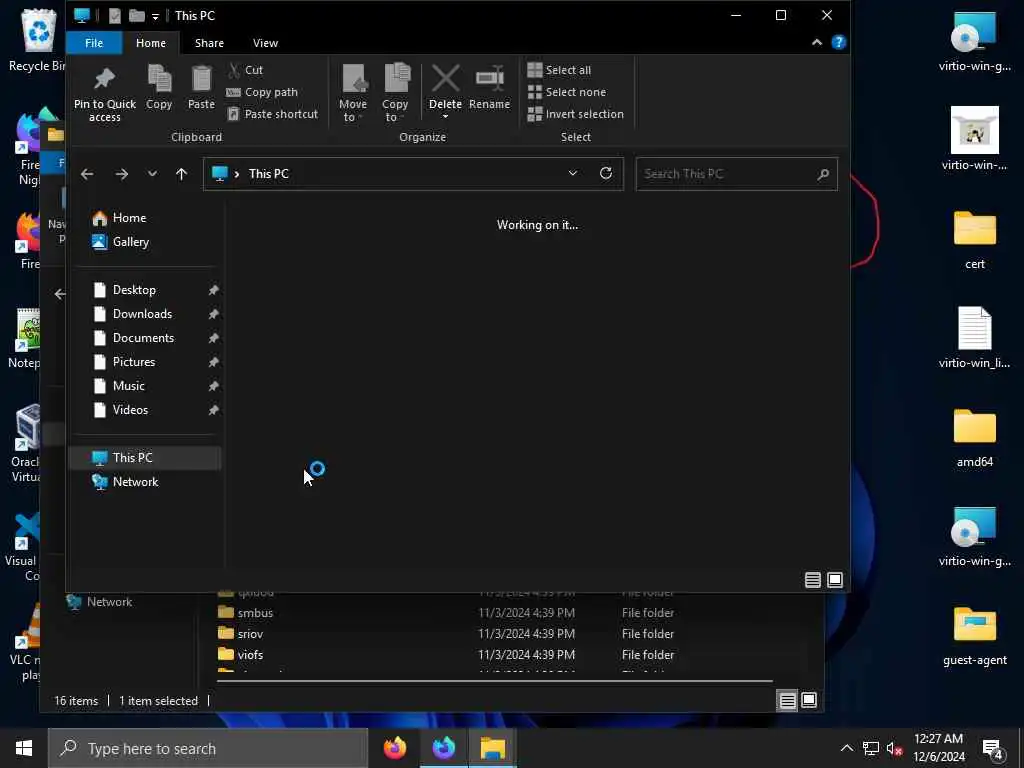1024x768 pixels.
Task: Click the Refresh button in address bar
Action: tap(605, 173)
